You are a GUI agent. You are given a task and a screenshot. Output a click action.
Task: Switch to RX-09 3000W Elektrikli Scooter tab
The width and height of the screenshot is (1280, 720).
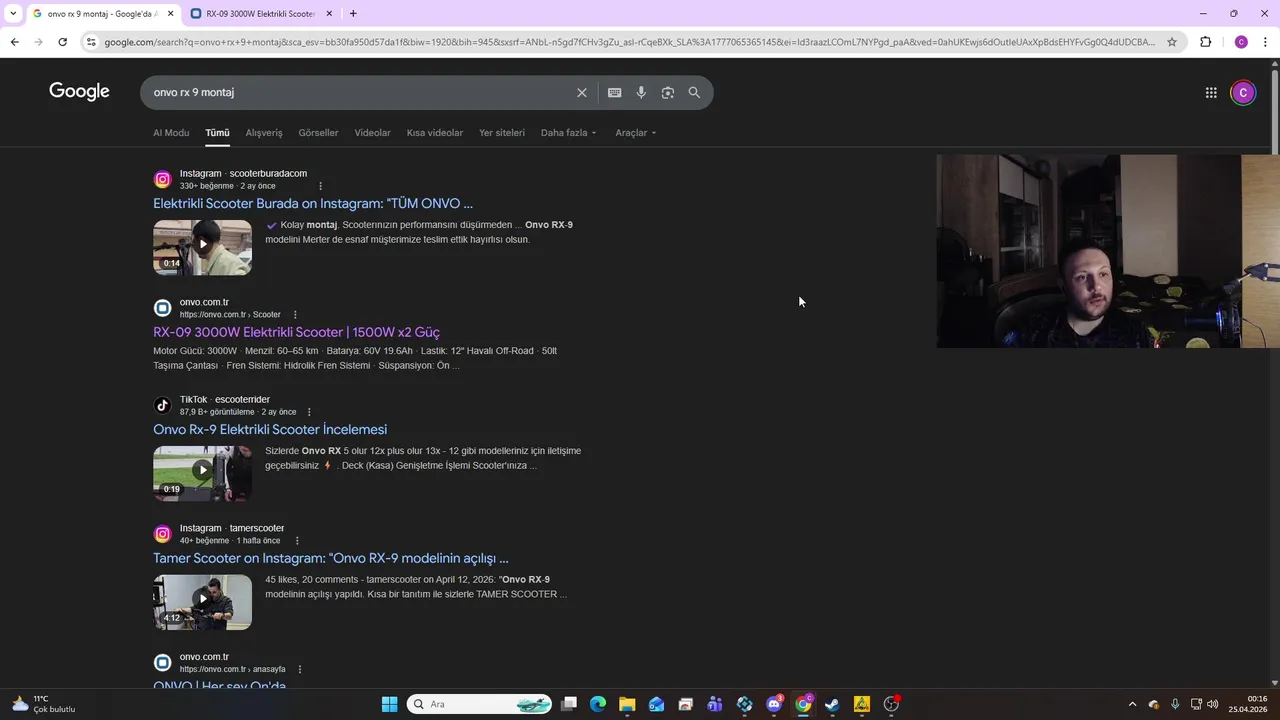click(x=262, y=14)
